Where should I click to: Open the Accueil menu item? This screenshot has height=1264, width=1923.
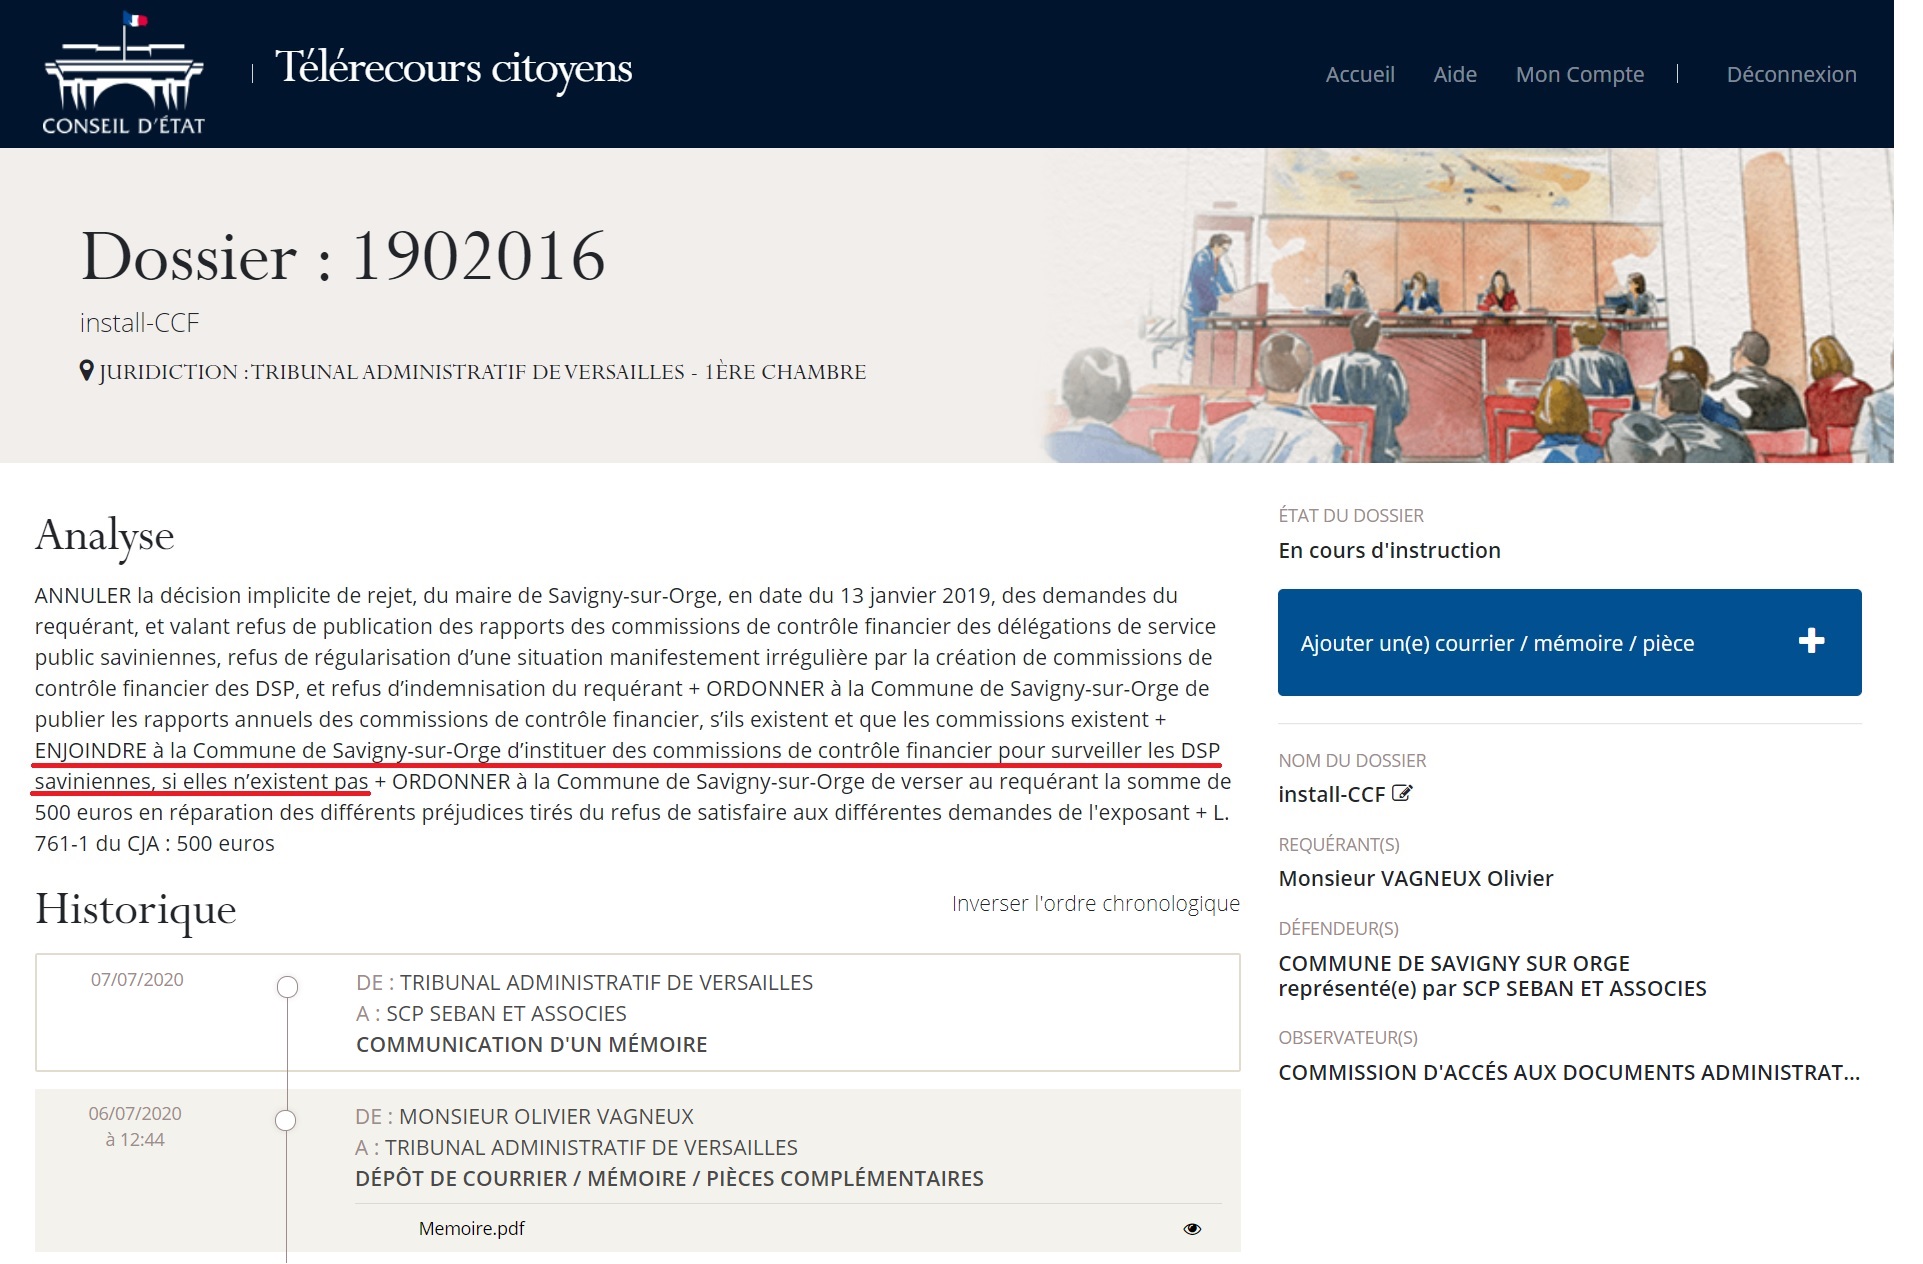(1360, 74)
